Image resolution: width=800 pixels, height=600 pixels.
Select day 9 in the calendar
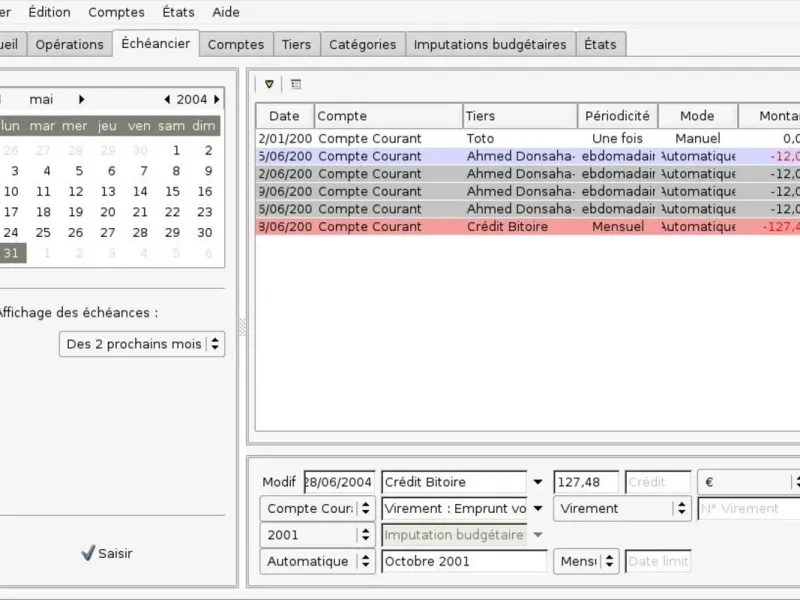pos(208,171)
